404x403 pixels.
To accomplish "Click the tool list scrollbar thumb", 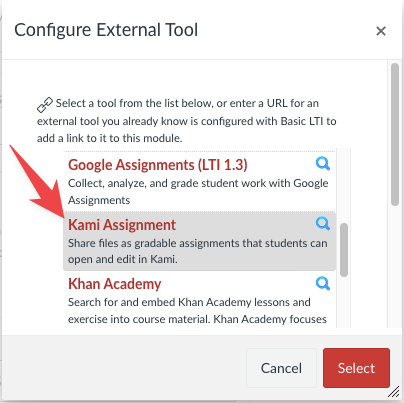I will point(344,250).
